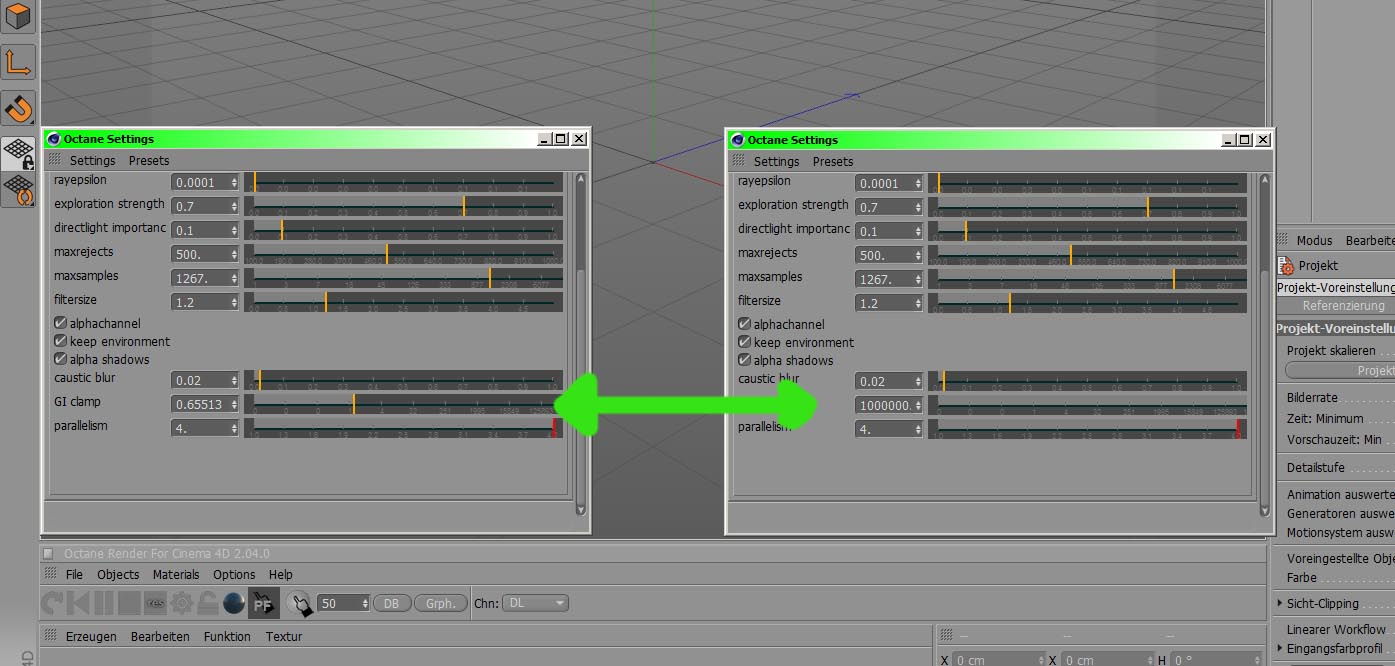Click the pointing-hand picker icon
The height and width of the screenshot is (666, 1395).
click(x=300, y=603)
